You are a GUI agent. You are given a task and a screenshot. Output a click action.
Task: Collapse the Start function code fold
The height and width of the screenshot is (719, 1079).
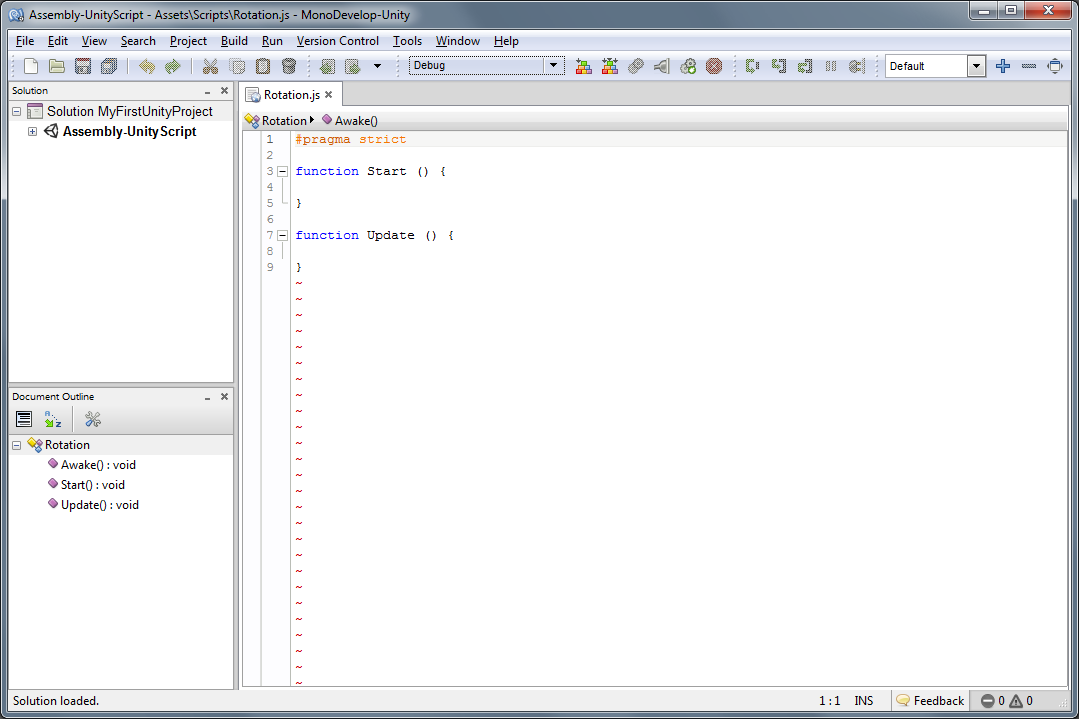[282, 171]
